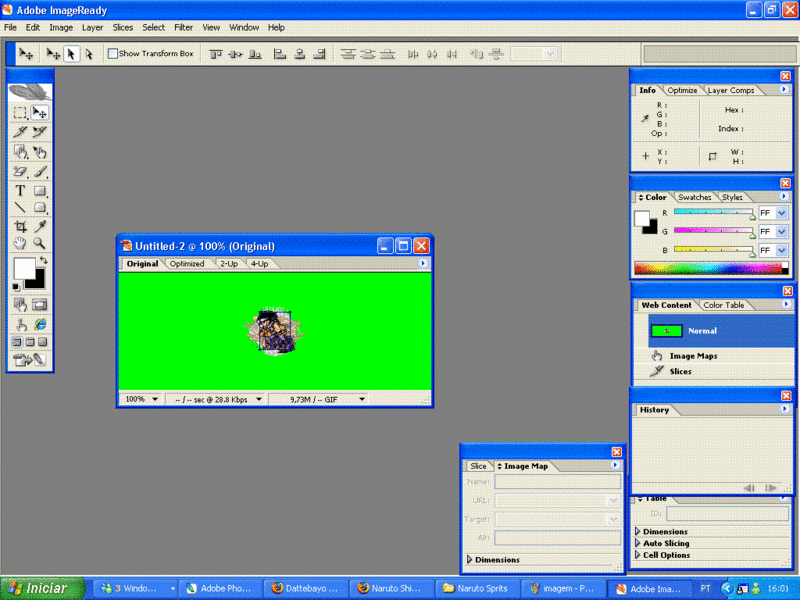Switch to full screen mode with menu bar
The width and height of the screenshot is (800, 600).
[x=30, y=342]
